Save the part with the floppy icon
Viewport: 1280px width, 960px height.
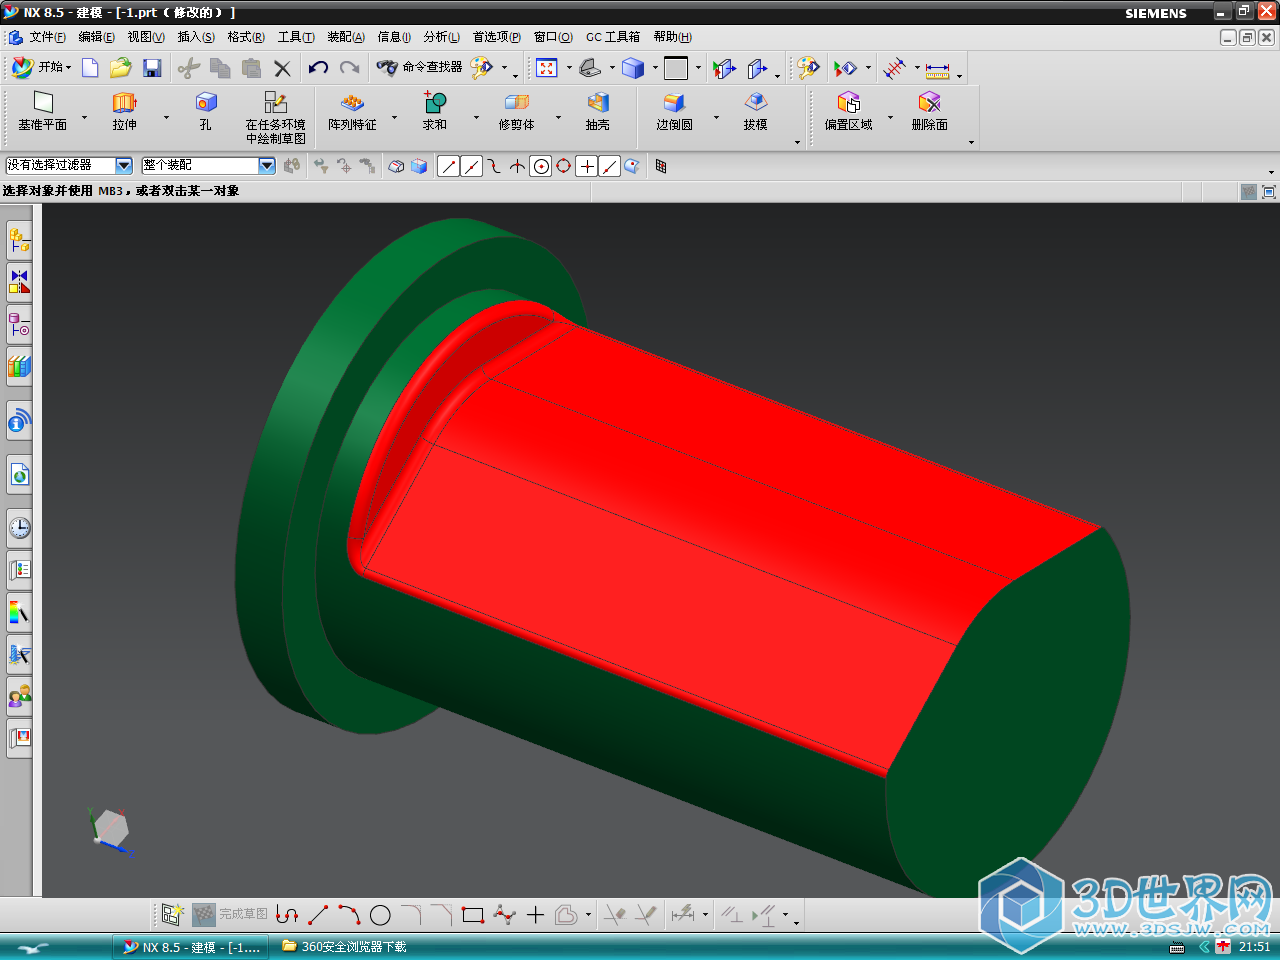pyautogui.click(x=152, y=67)
